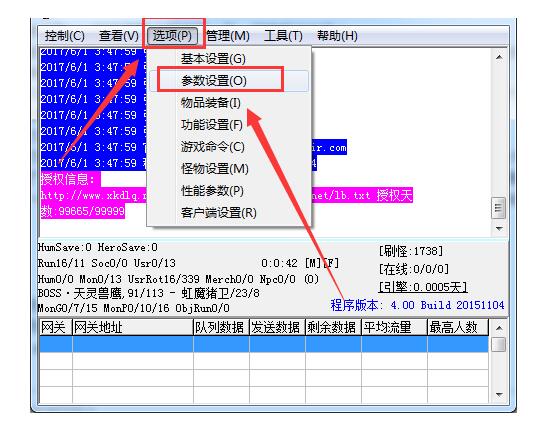Click the 最高人数 column header
The image size is (548, 423).
coord(458,328)
